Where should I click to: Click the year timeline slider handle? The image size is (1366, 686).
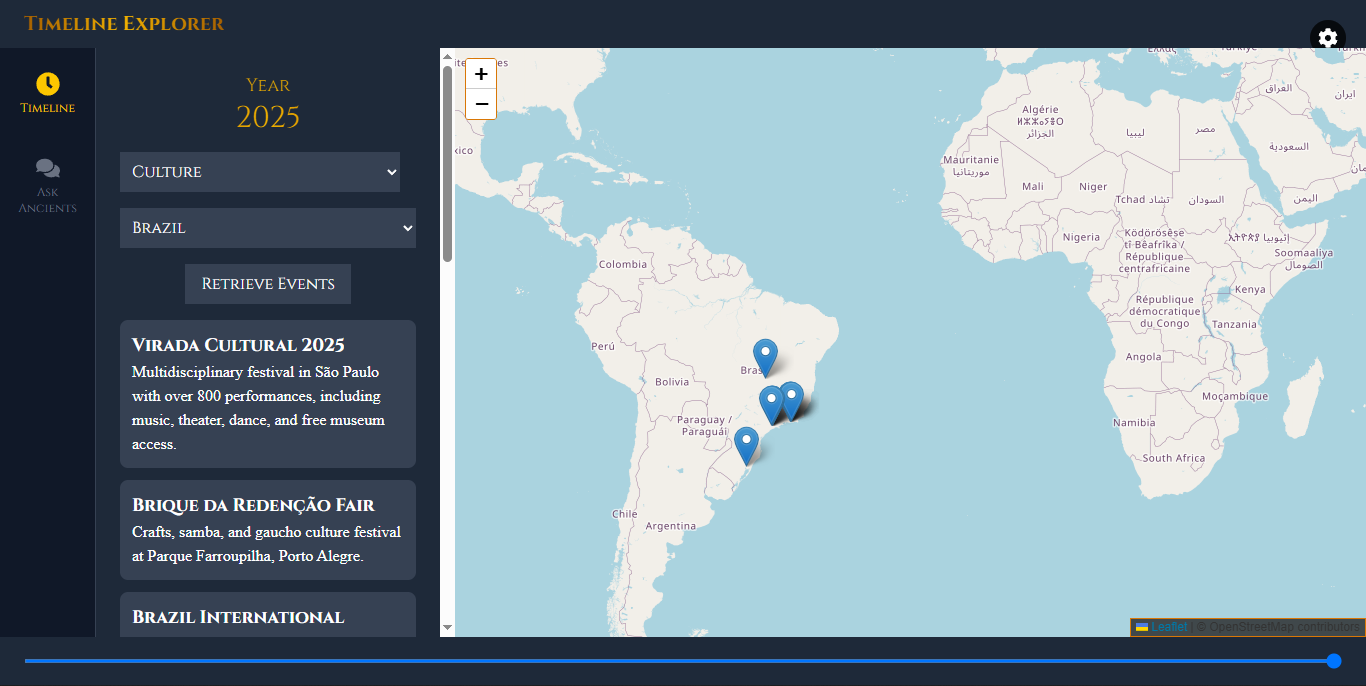pos(1334,661)
